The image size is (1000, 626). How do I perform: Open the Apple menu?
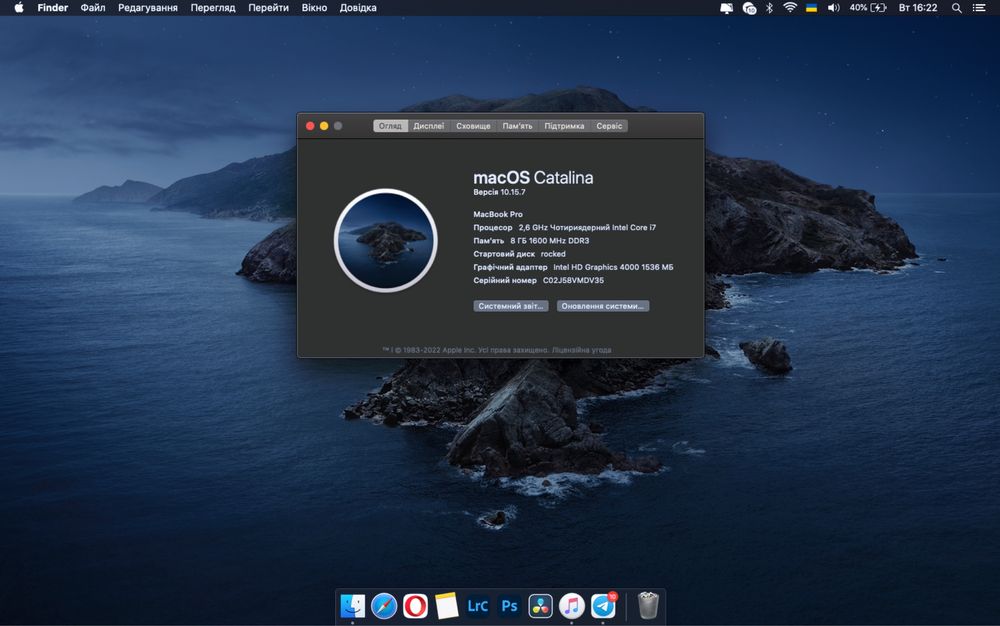(x=19, y=8)
